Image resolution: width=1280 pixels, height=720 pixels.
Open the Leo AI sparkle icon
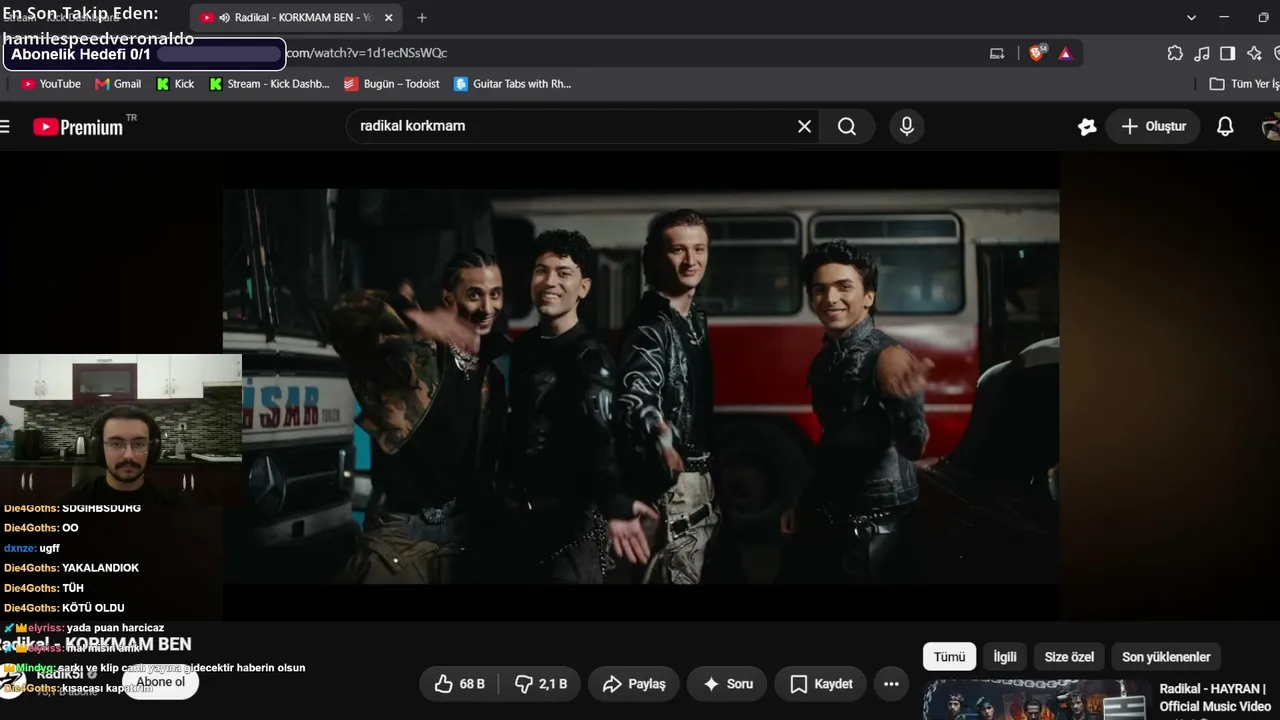(x=1254, y=53)
